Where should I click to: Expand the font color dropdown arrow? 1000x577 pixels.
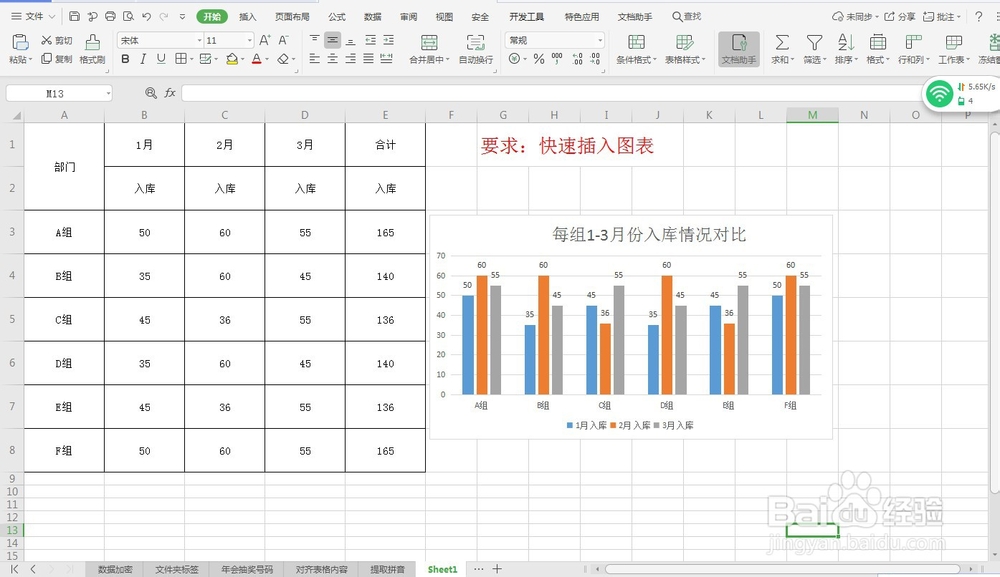268,59
